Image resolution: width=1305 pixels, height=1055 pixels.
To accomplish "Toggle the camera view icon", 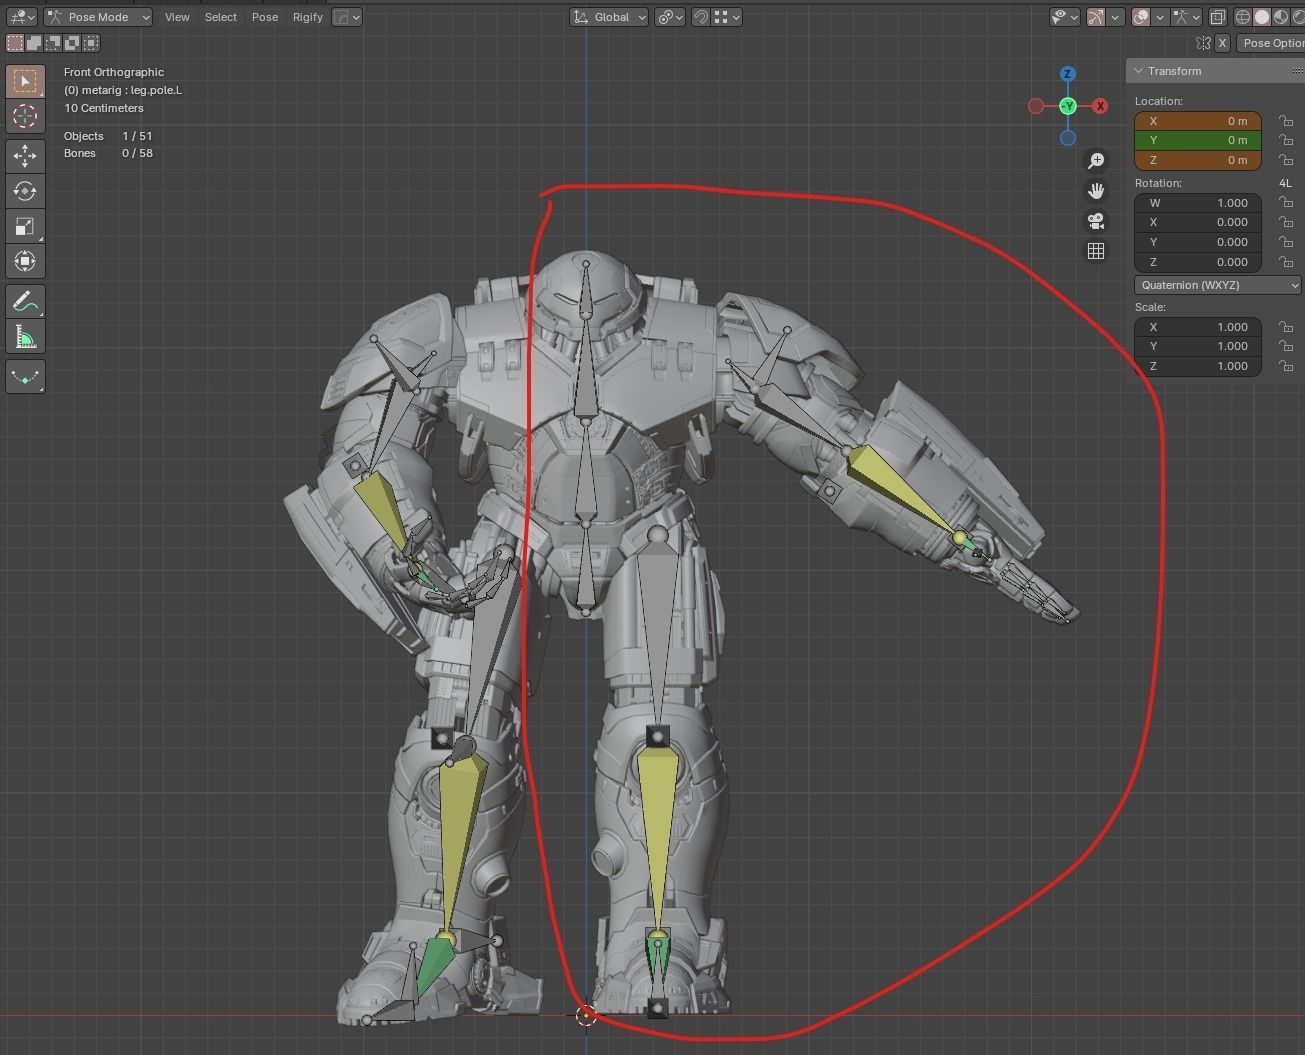I will point(1096,221).
